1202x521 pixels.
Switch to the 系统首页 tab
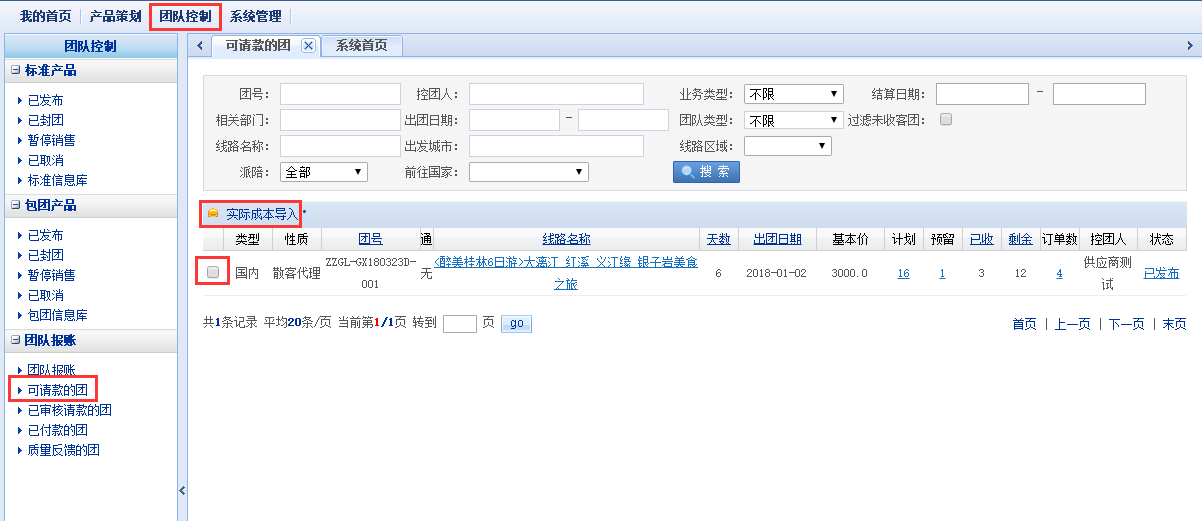point(361,45)
